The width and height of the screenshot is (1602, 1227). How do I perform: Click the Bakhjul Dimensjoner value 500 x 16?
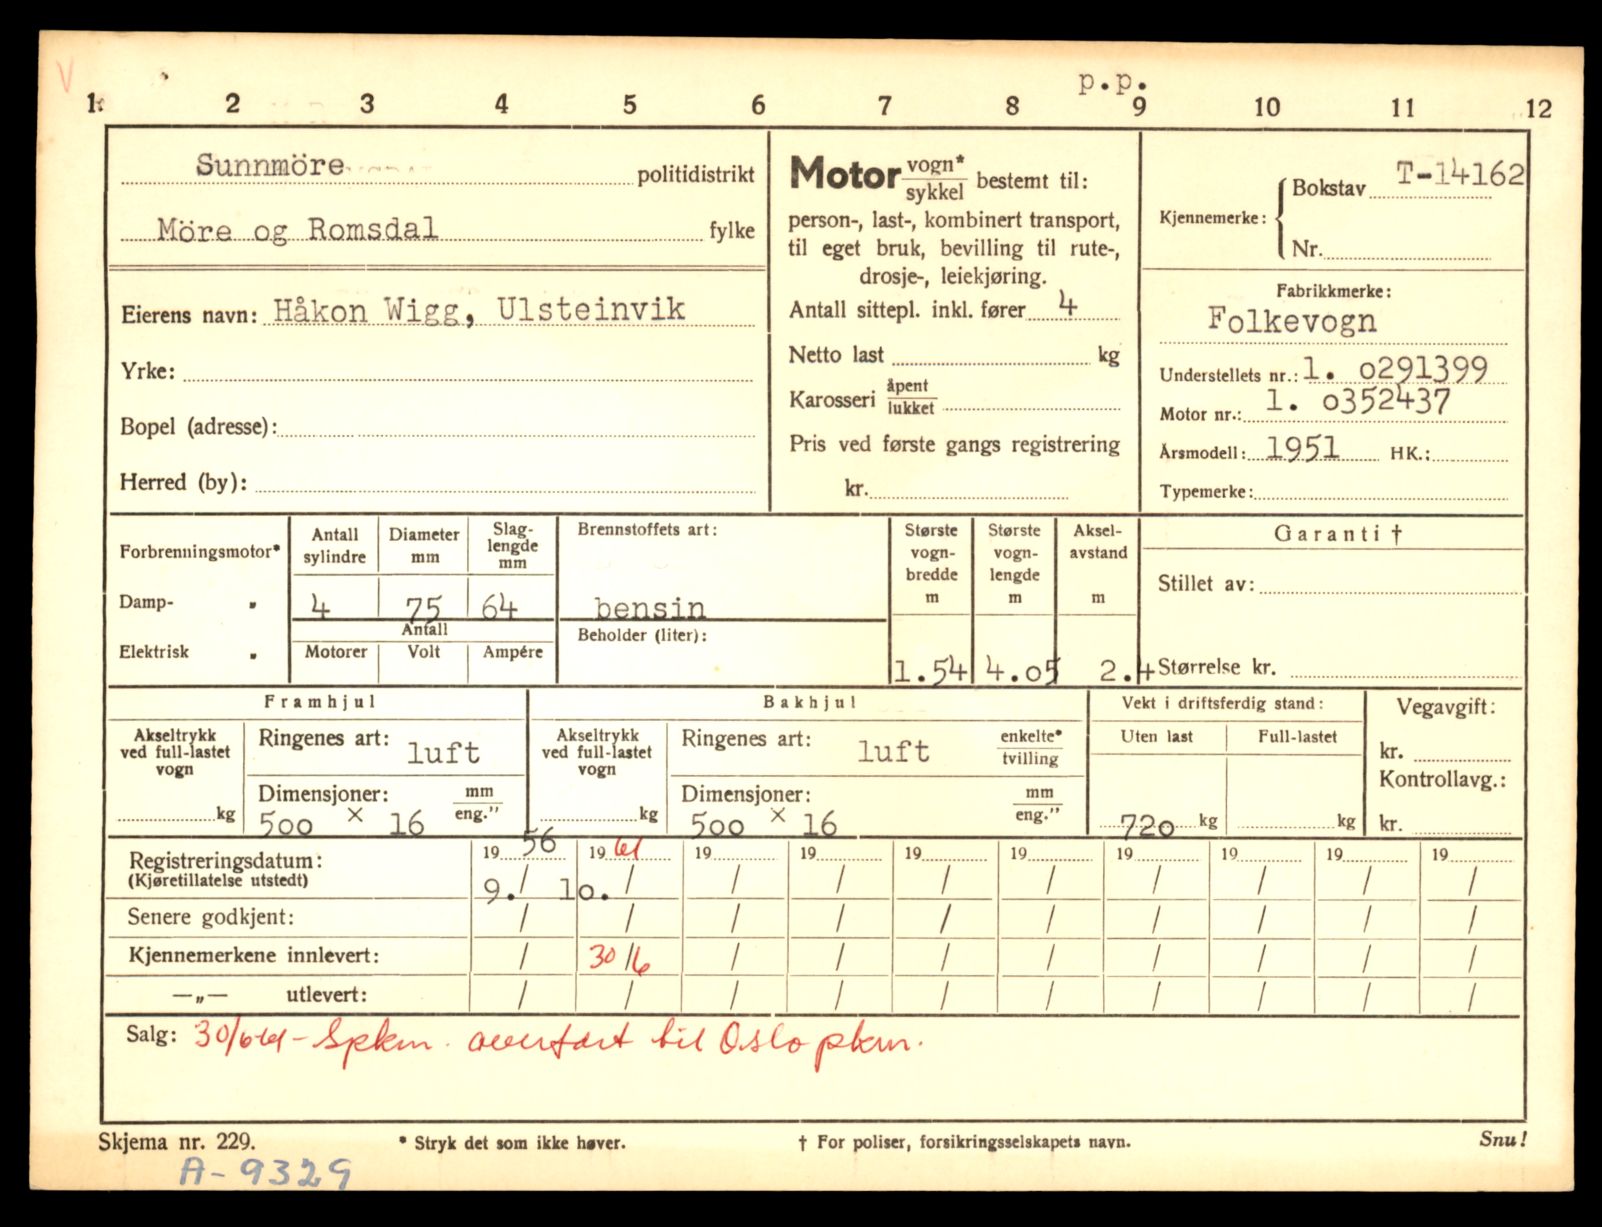click(x=763, y=823)
